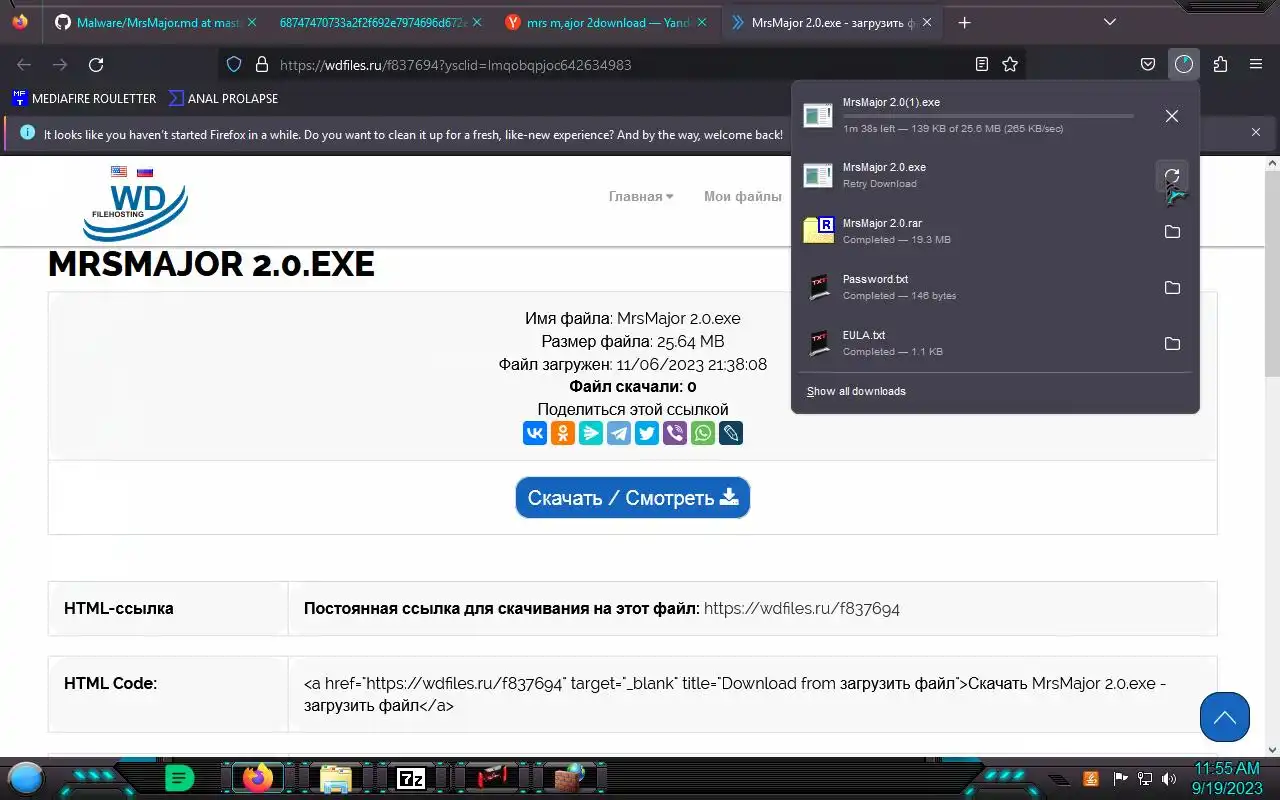Toggle reader view in the address bar
This screenshot has height=800, width=1280.
point(982,64)
